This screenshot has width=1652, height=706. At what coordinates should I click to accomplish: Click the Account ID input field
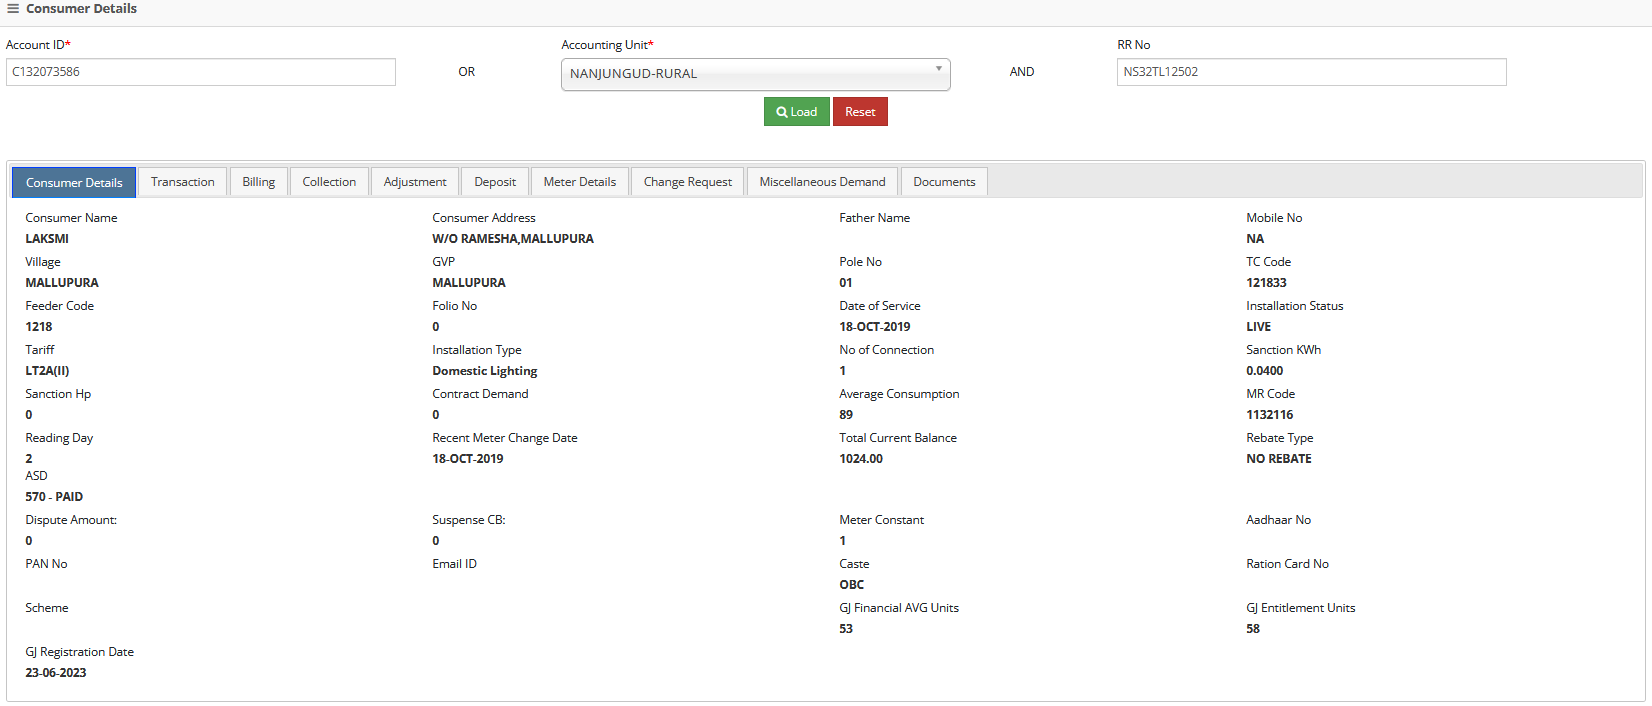click(201, 72)
